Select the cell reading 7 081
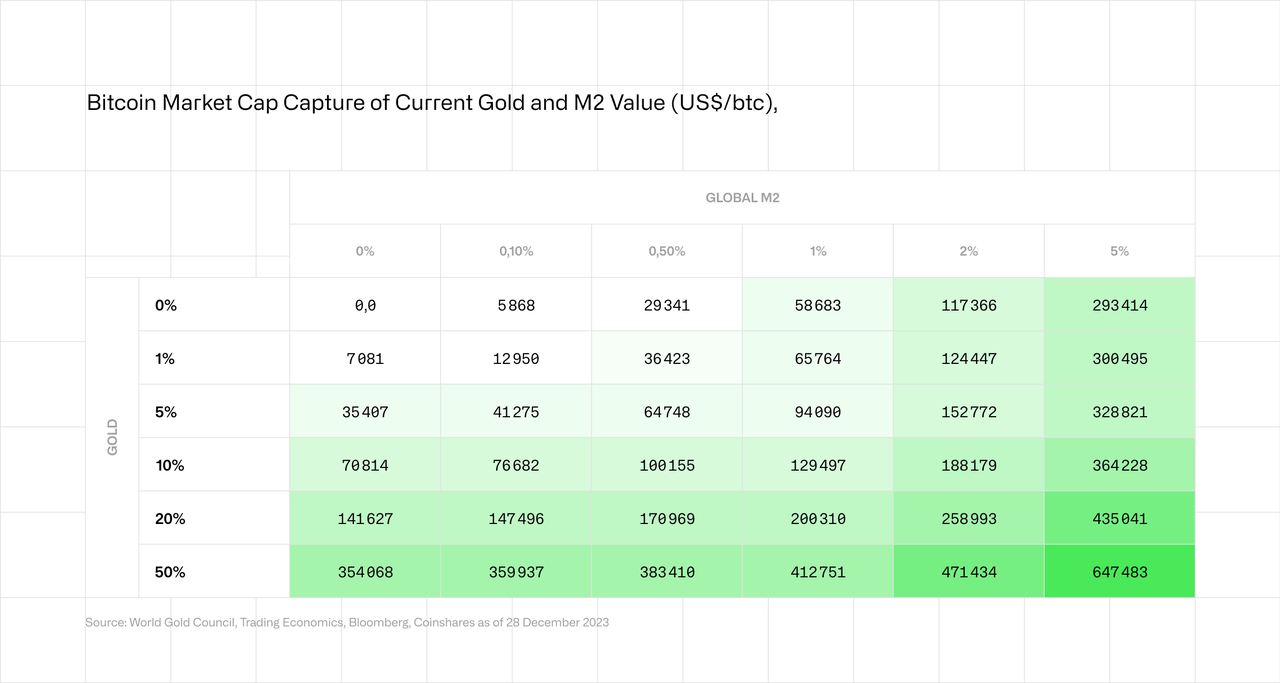The height and width of the screenshot is (683, 1280). pyautogui.click(x=365, y=358)
